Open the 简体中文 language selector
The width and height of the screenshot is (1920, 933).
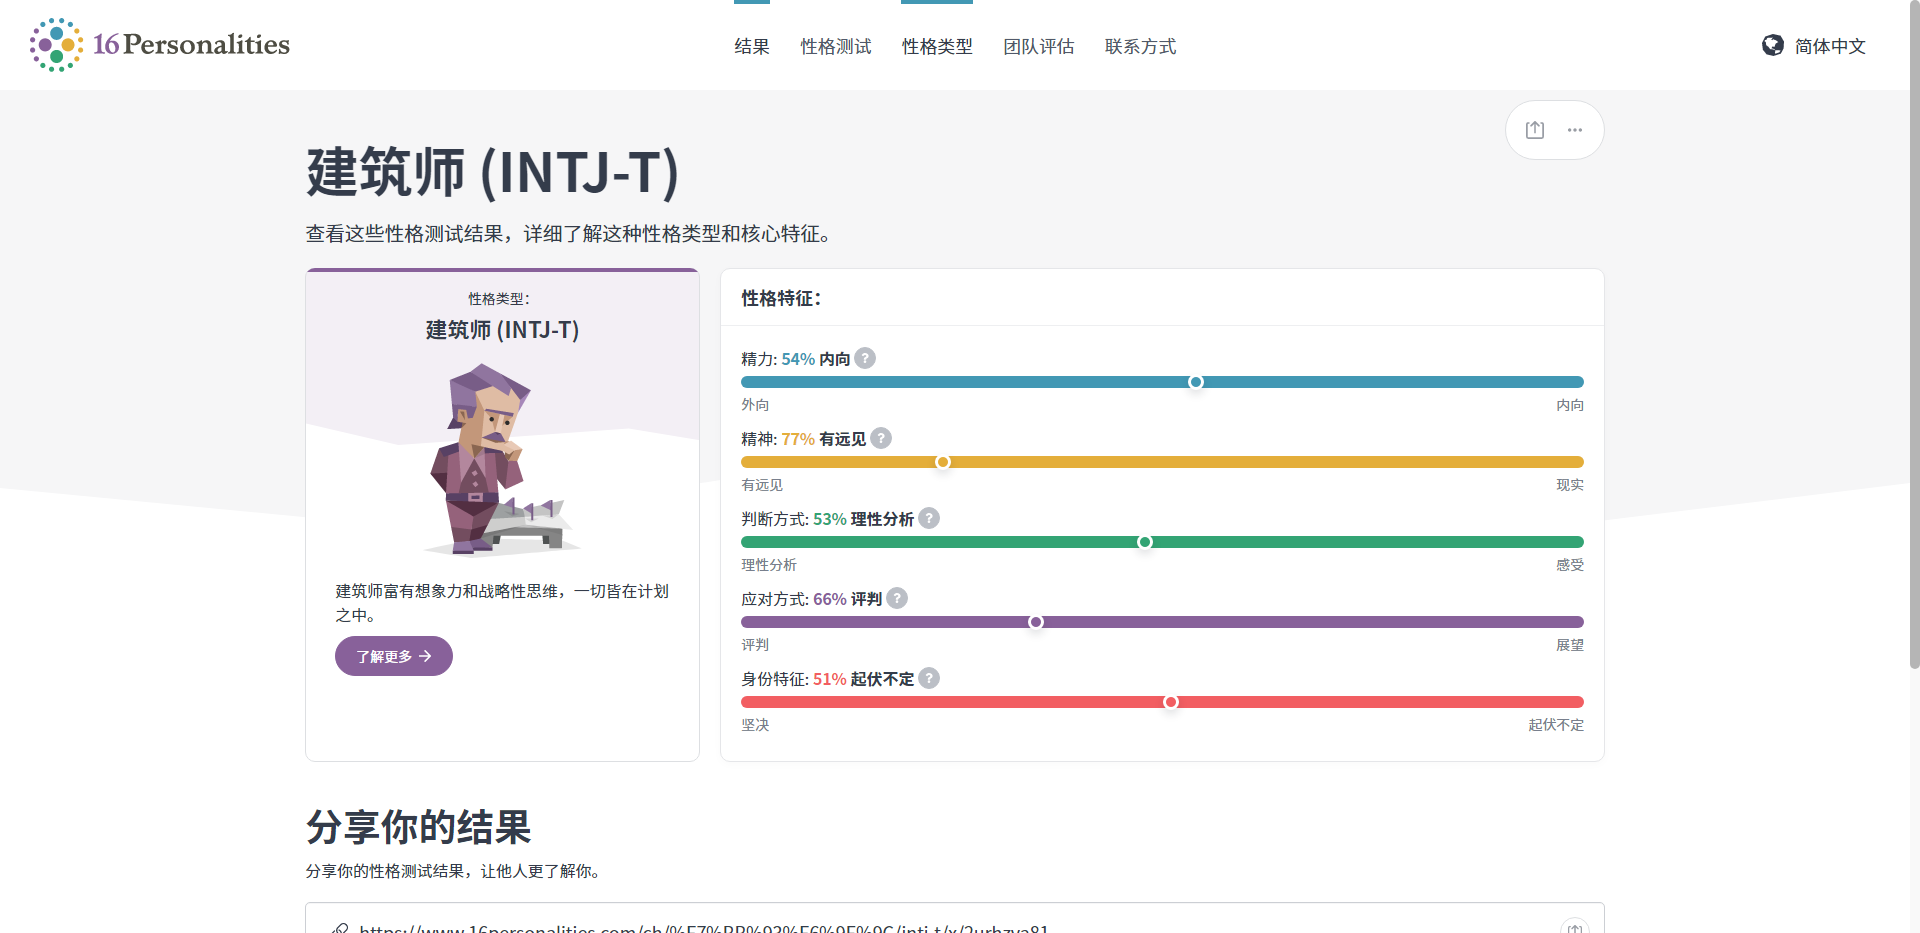[x=1829, y=46]
